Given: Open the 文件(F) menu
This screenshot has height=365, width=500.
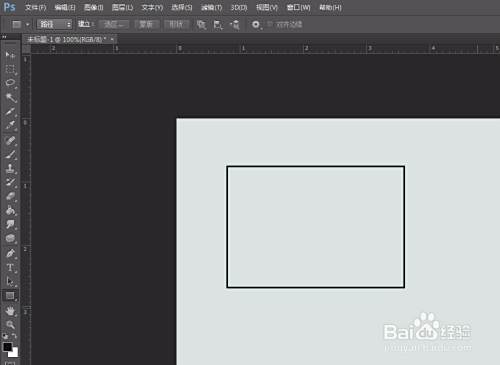Looking at the screenshot, I should 35,7.
